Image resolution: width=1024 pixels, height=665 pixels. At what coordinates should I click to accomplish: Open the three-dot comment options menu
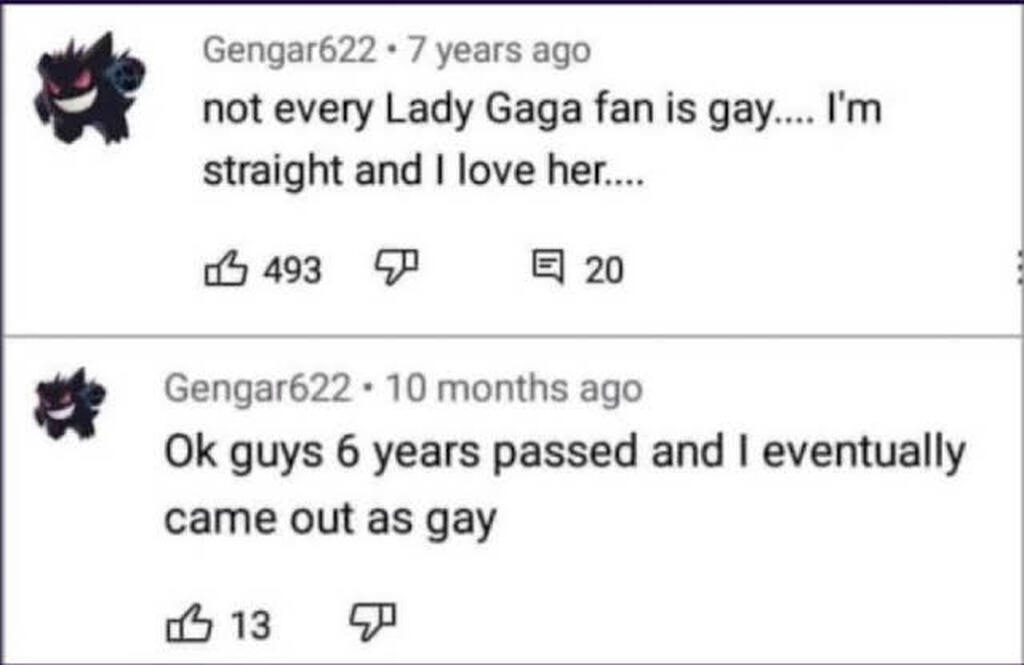[1018, 268]
